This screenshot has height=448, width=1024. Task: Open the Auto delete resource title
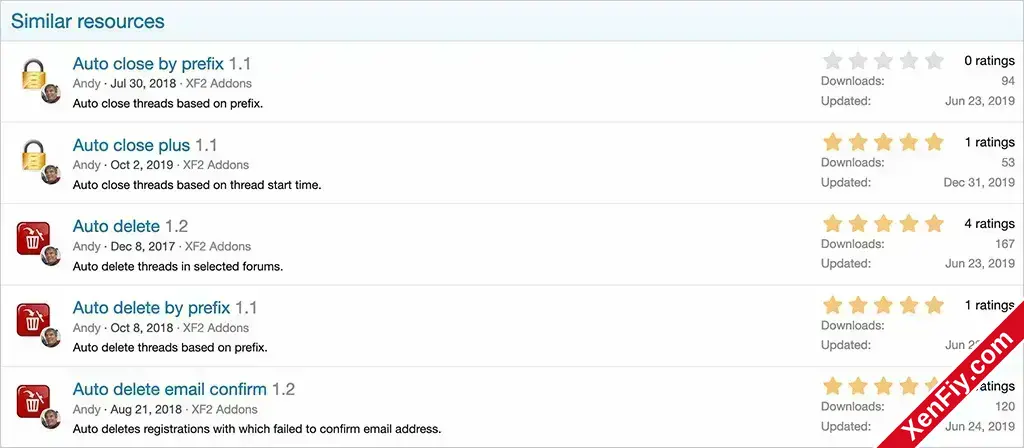coord(116,227)
